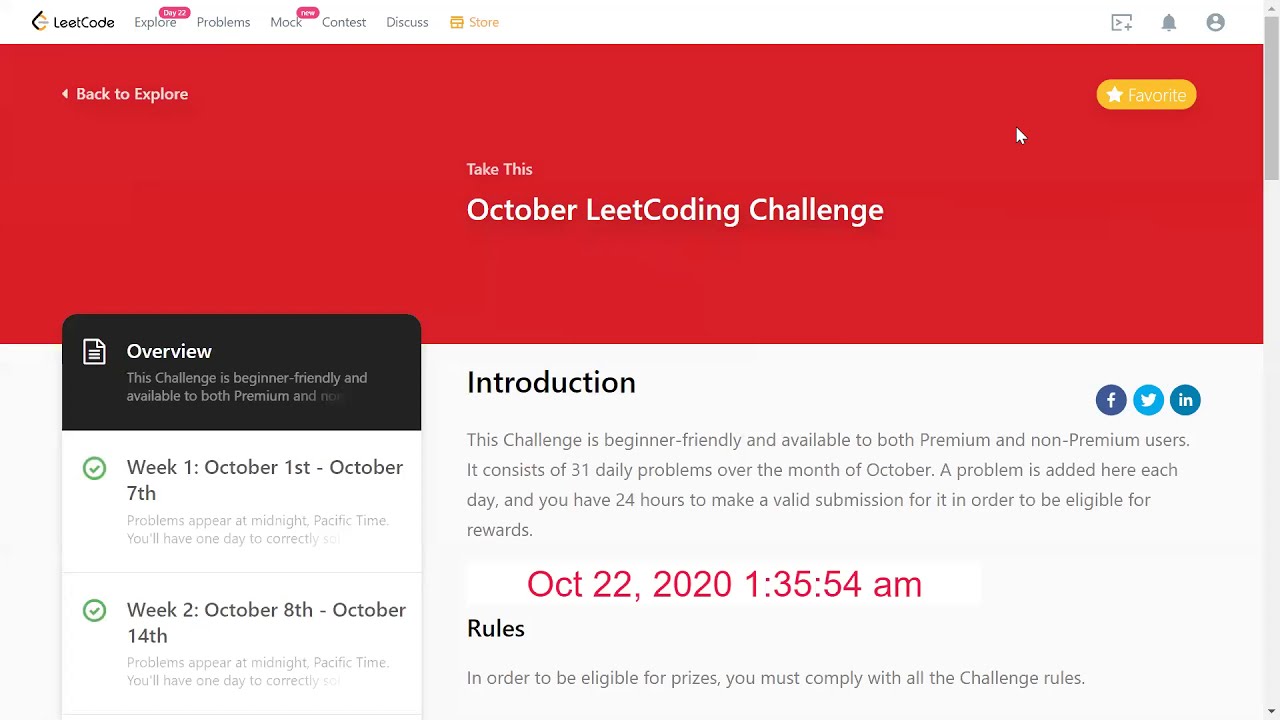The width and height of the screenshot is (1280, 720).
Task: Click the Week 1 green checkmark
Action: tap(94, 468)
